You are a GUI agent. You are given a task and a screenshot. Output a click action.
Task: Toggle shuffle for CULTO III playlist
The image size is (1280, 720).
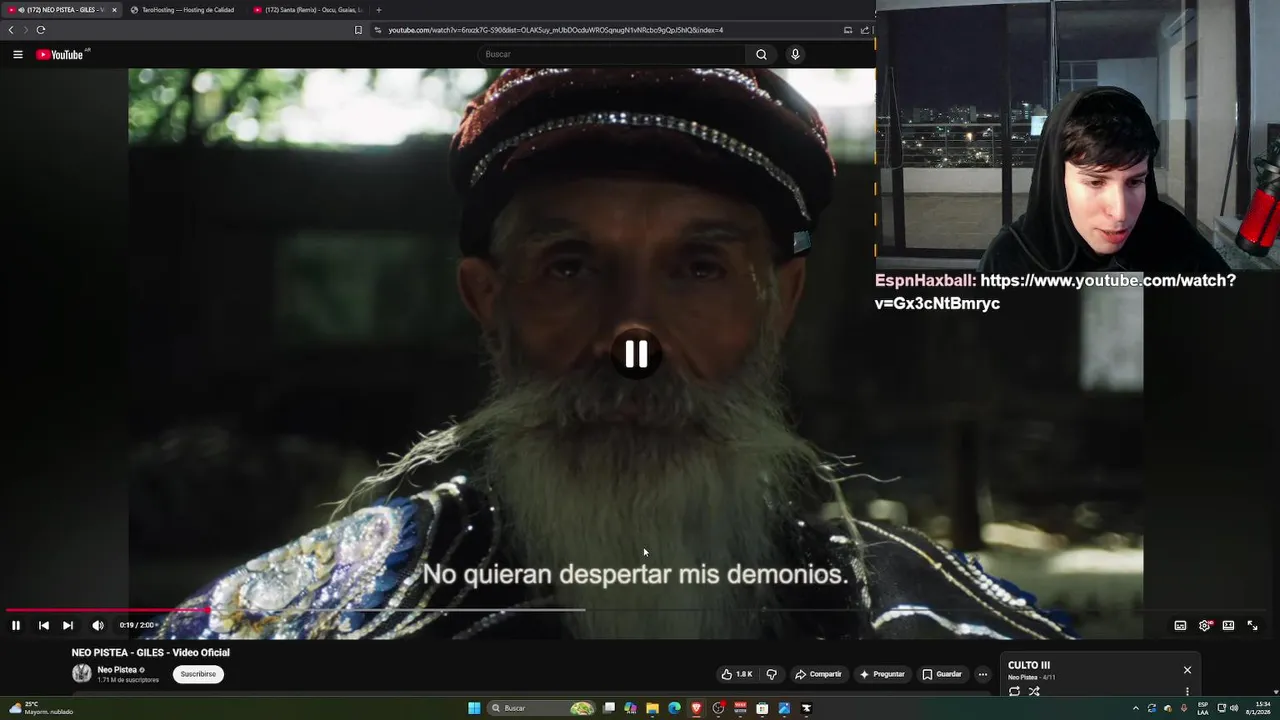point(1034,691)
